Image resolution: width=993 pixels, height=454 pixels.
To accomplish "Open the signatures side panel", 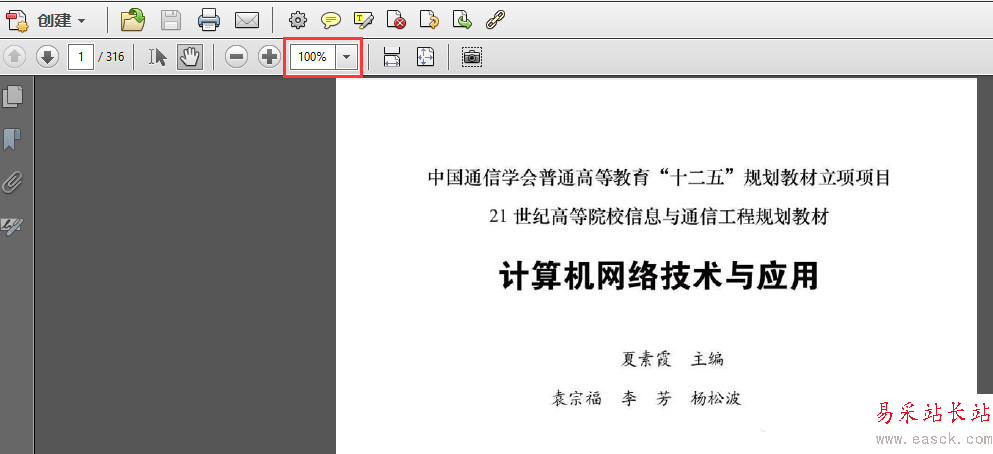I will (x=13, y=225).
